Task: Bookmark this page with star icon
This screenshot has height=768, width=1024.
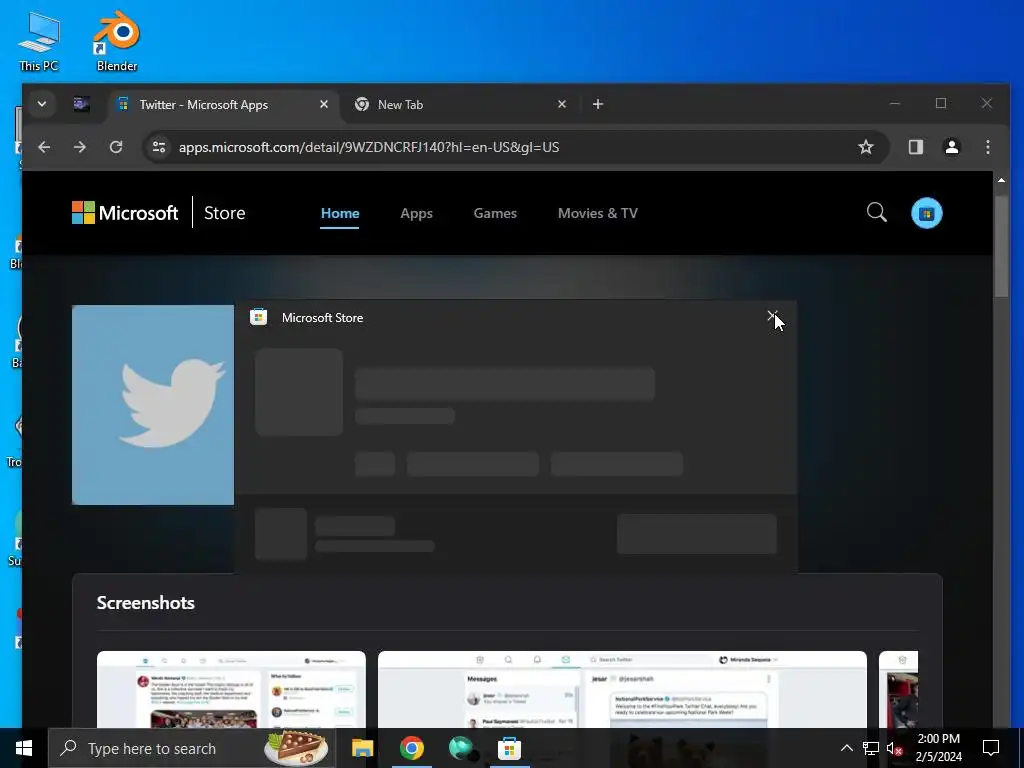Action: 865,147
